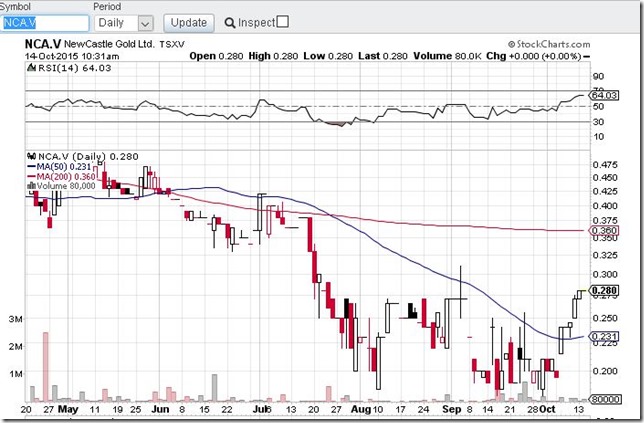Click the Open 0.280 value in header

(216, 56)
